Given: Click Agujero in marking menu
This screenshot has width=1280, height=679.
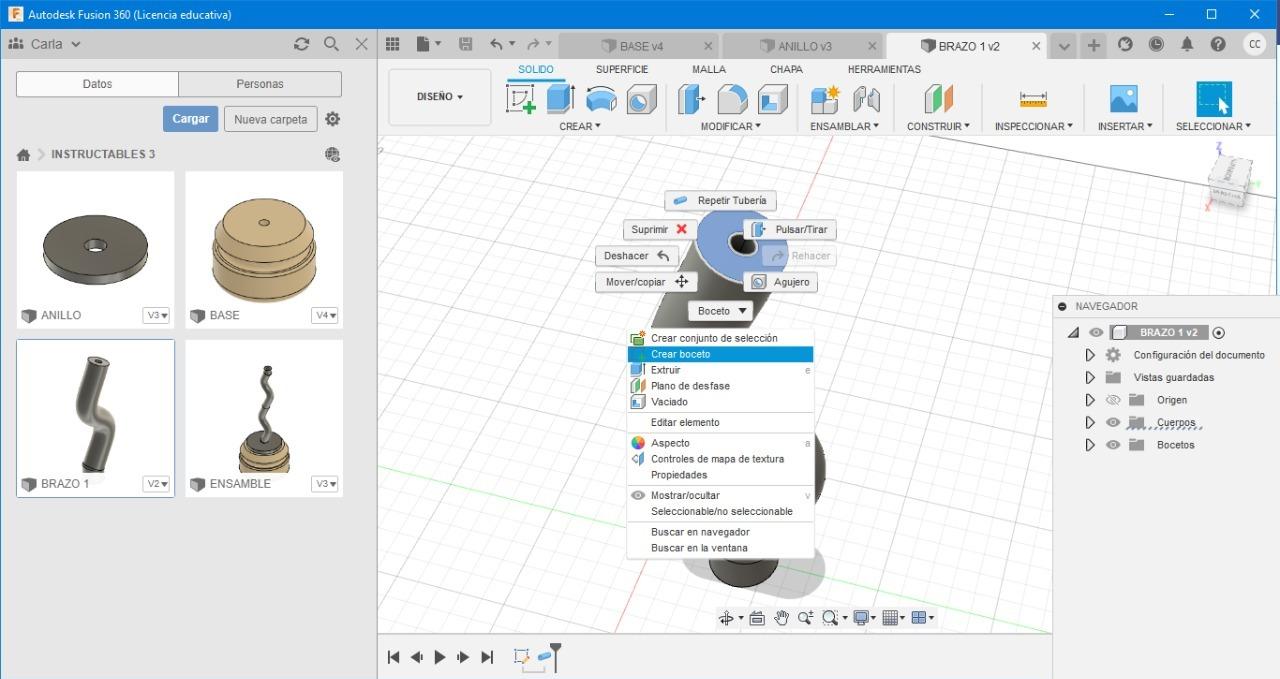Looking at the screenshot, I should [779, 282].
